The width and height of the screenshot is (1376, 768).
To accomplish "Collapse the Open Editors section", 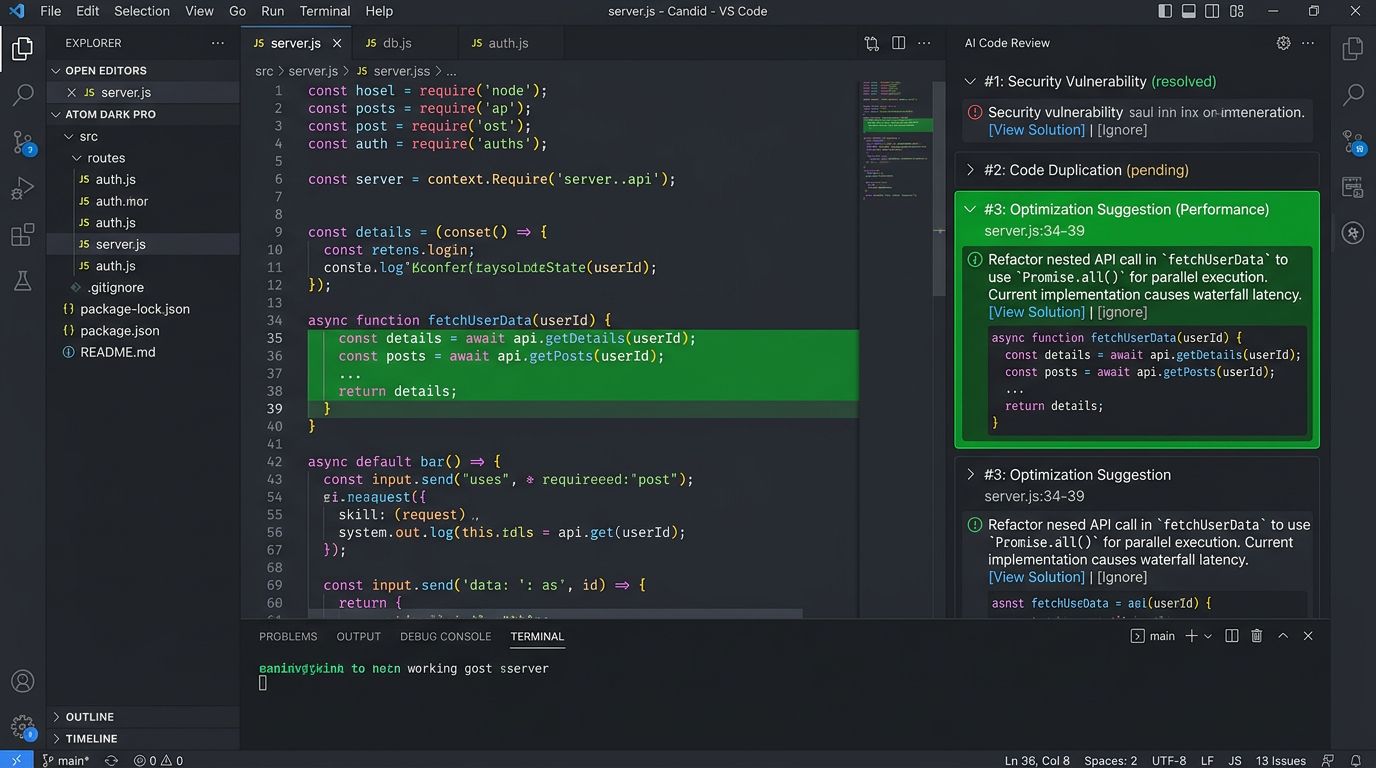I will (143, 70).
